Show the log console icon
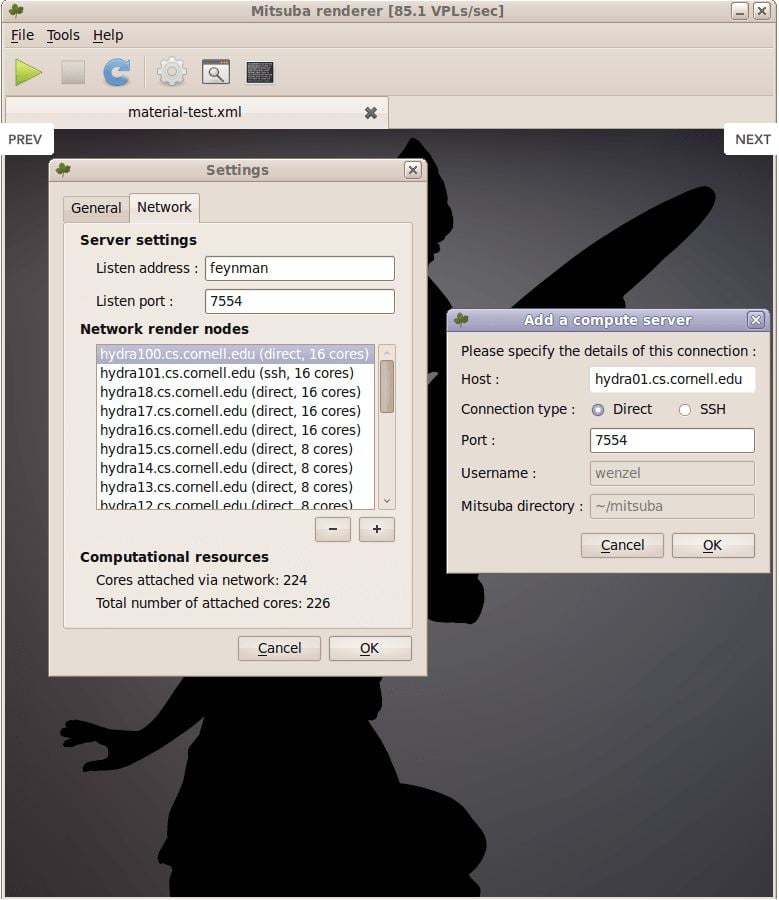 259,73
